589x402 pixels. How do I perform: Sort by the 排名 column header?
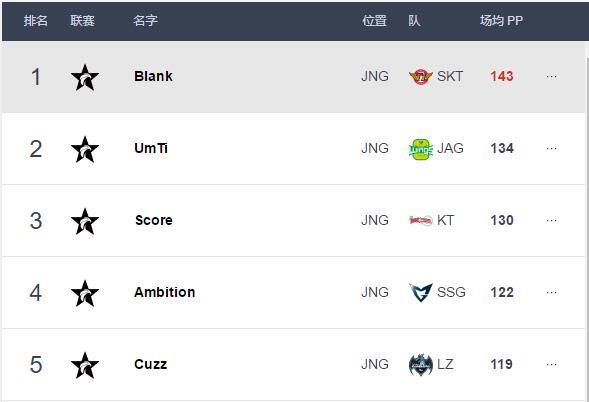(36, 20)
